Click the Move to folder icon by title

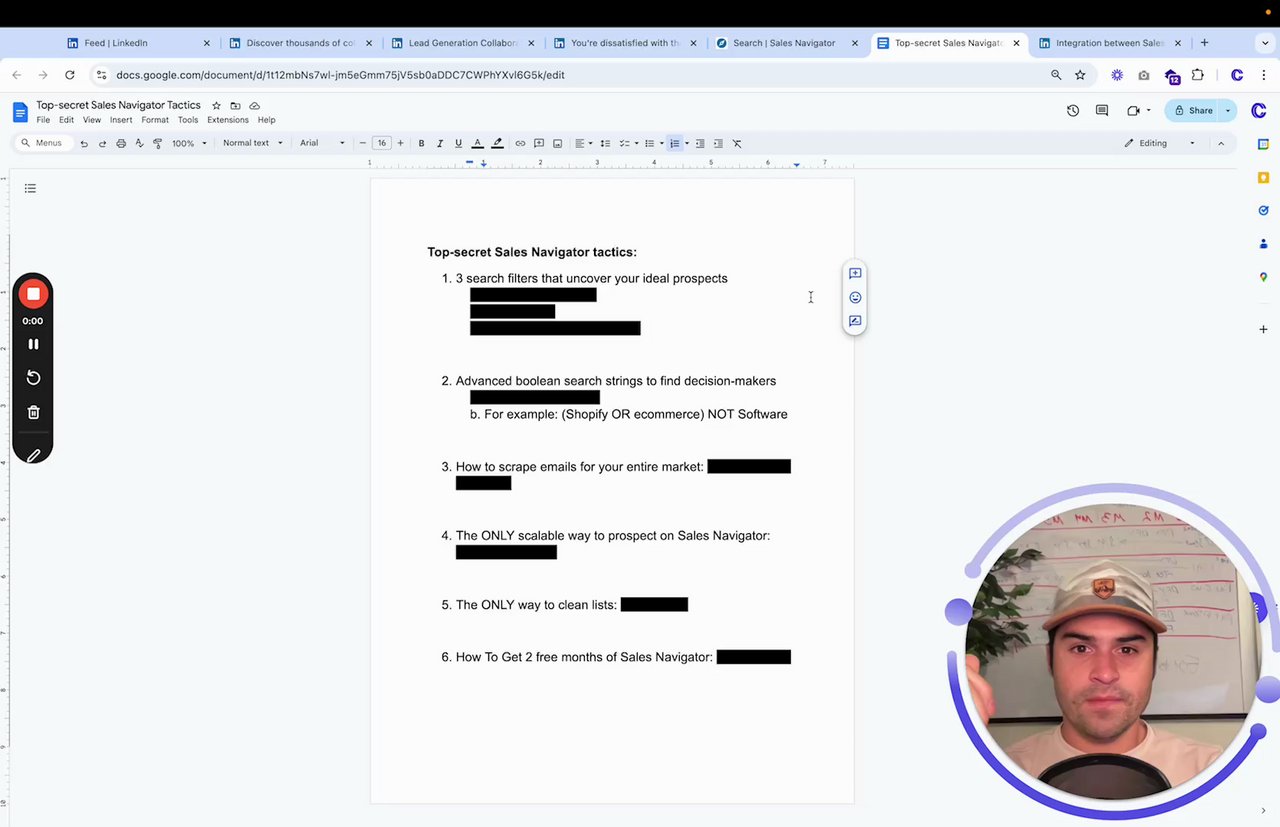tap(235, 105)
